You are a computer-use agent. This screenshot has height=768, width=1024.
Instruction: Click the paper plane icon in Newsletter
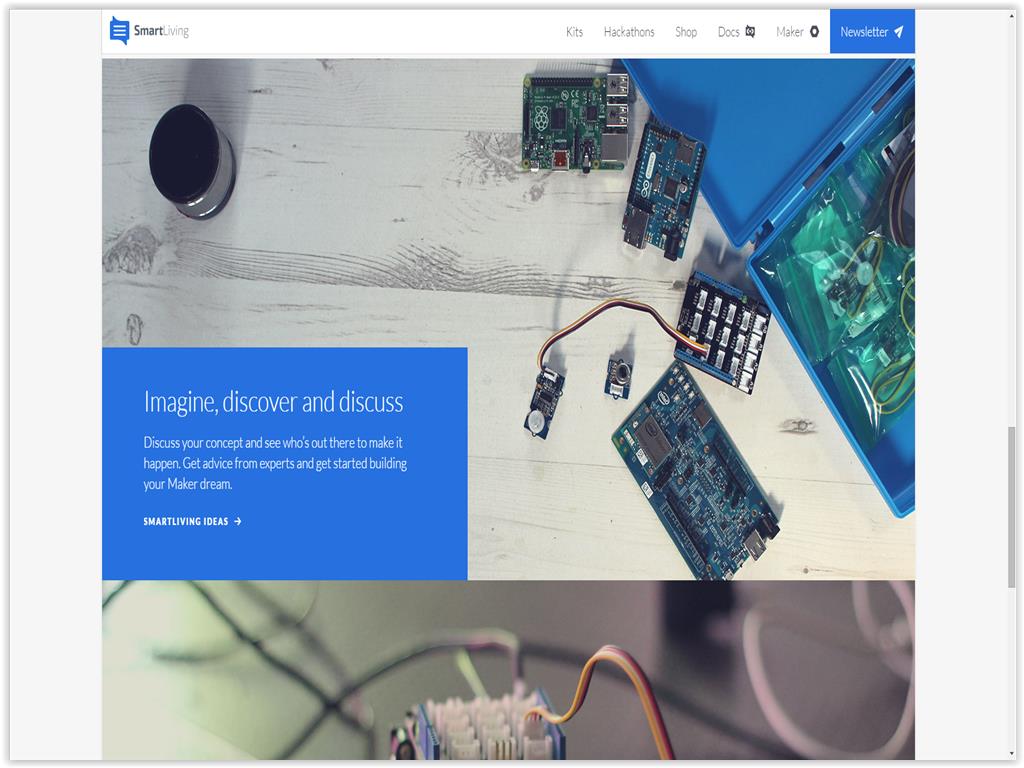pyautogui.click(x=899, y=31)
